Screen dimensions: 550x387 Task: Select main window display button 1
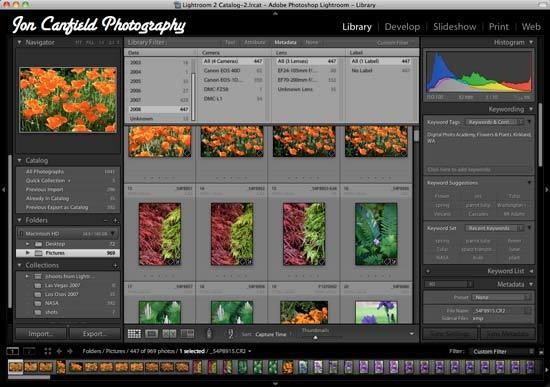(13, 351)
